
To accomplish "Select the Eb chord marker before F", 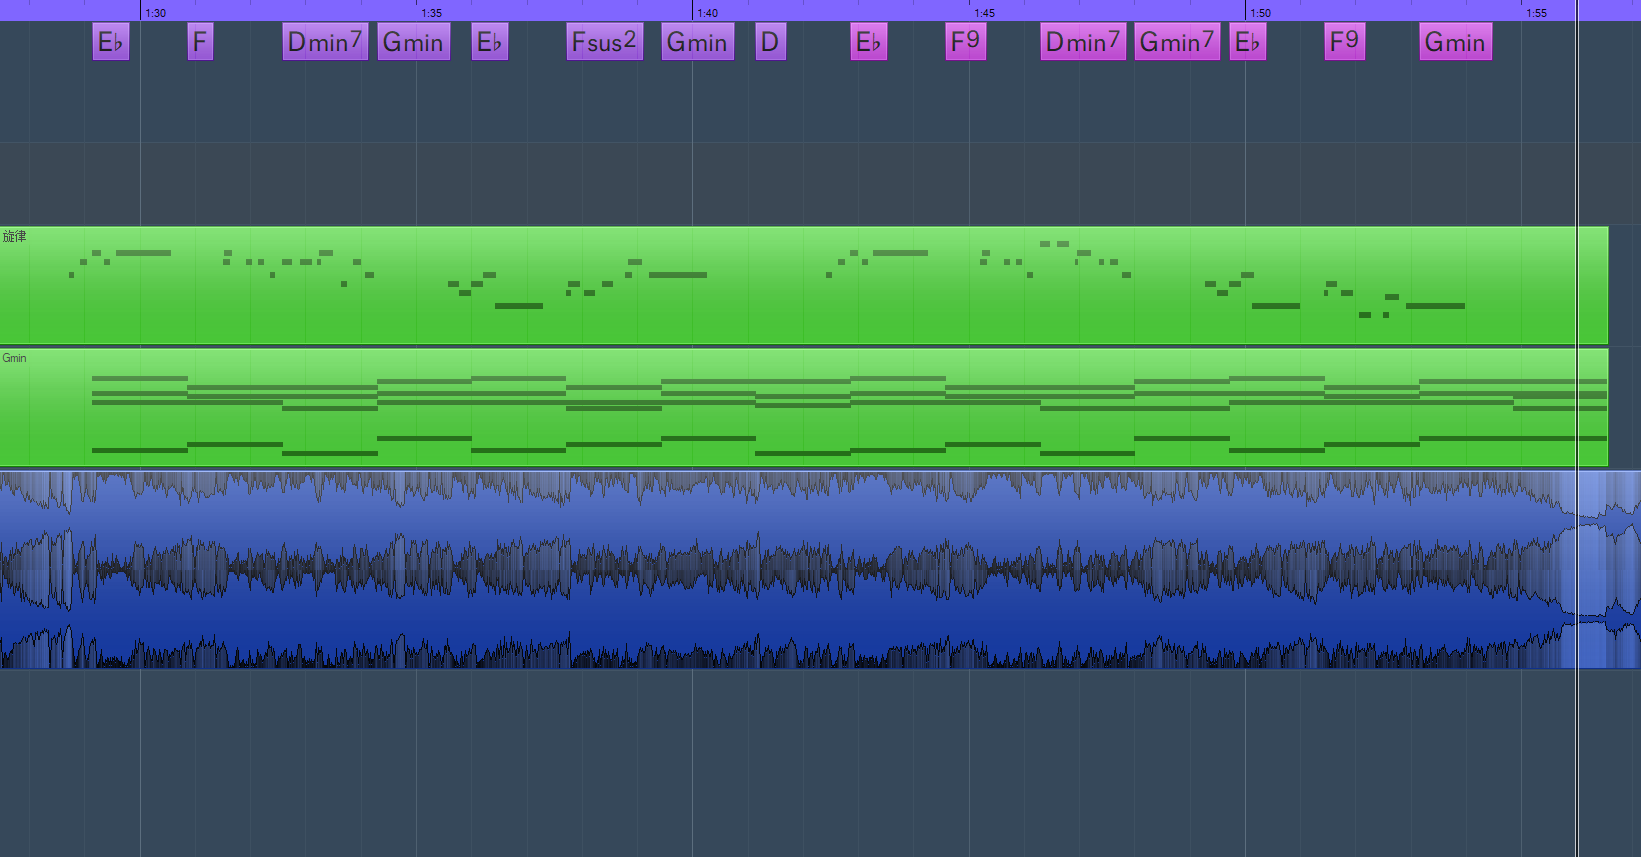I will (x=111, y=42).
